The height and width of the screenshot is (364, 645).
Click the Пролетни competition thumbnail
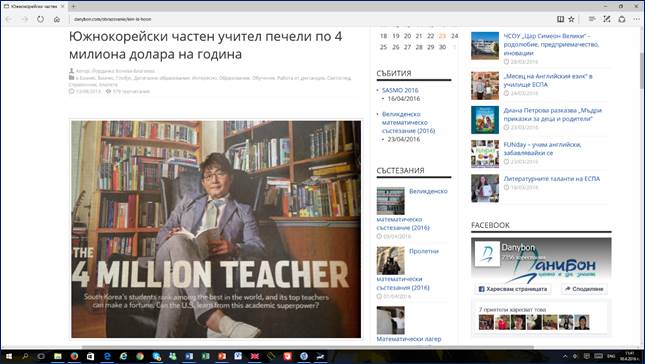pos(390,261)
